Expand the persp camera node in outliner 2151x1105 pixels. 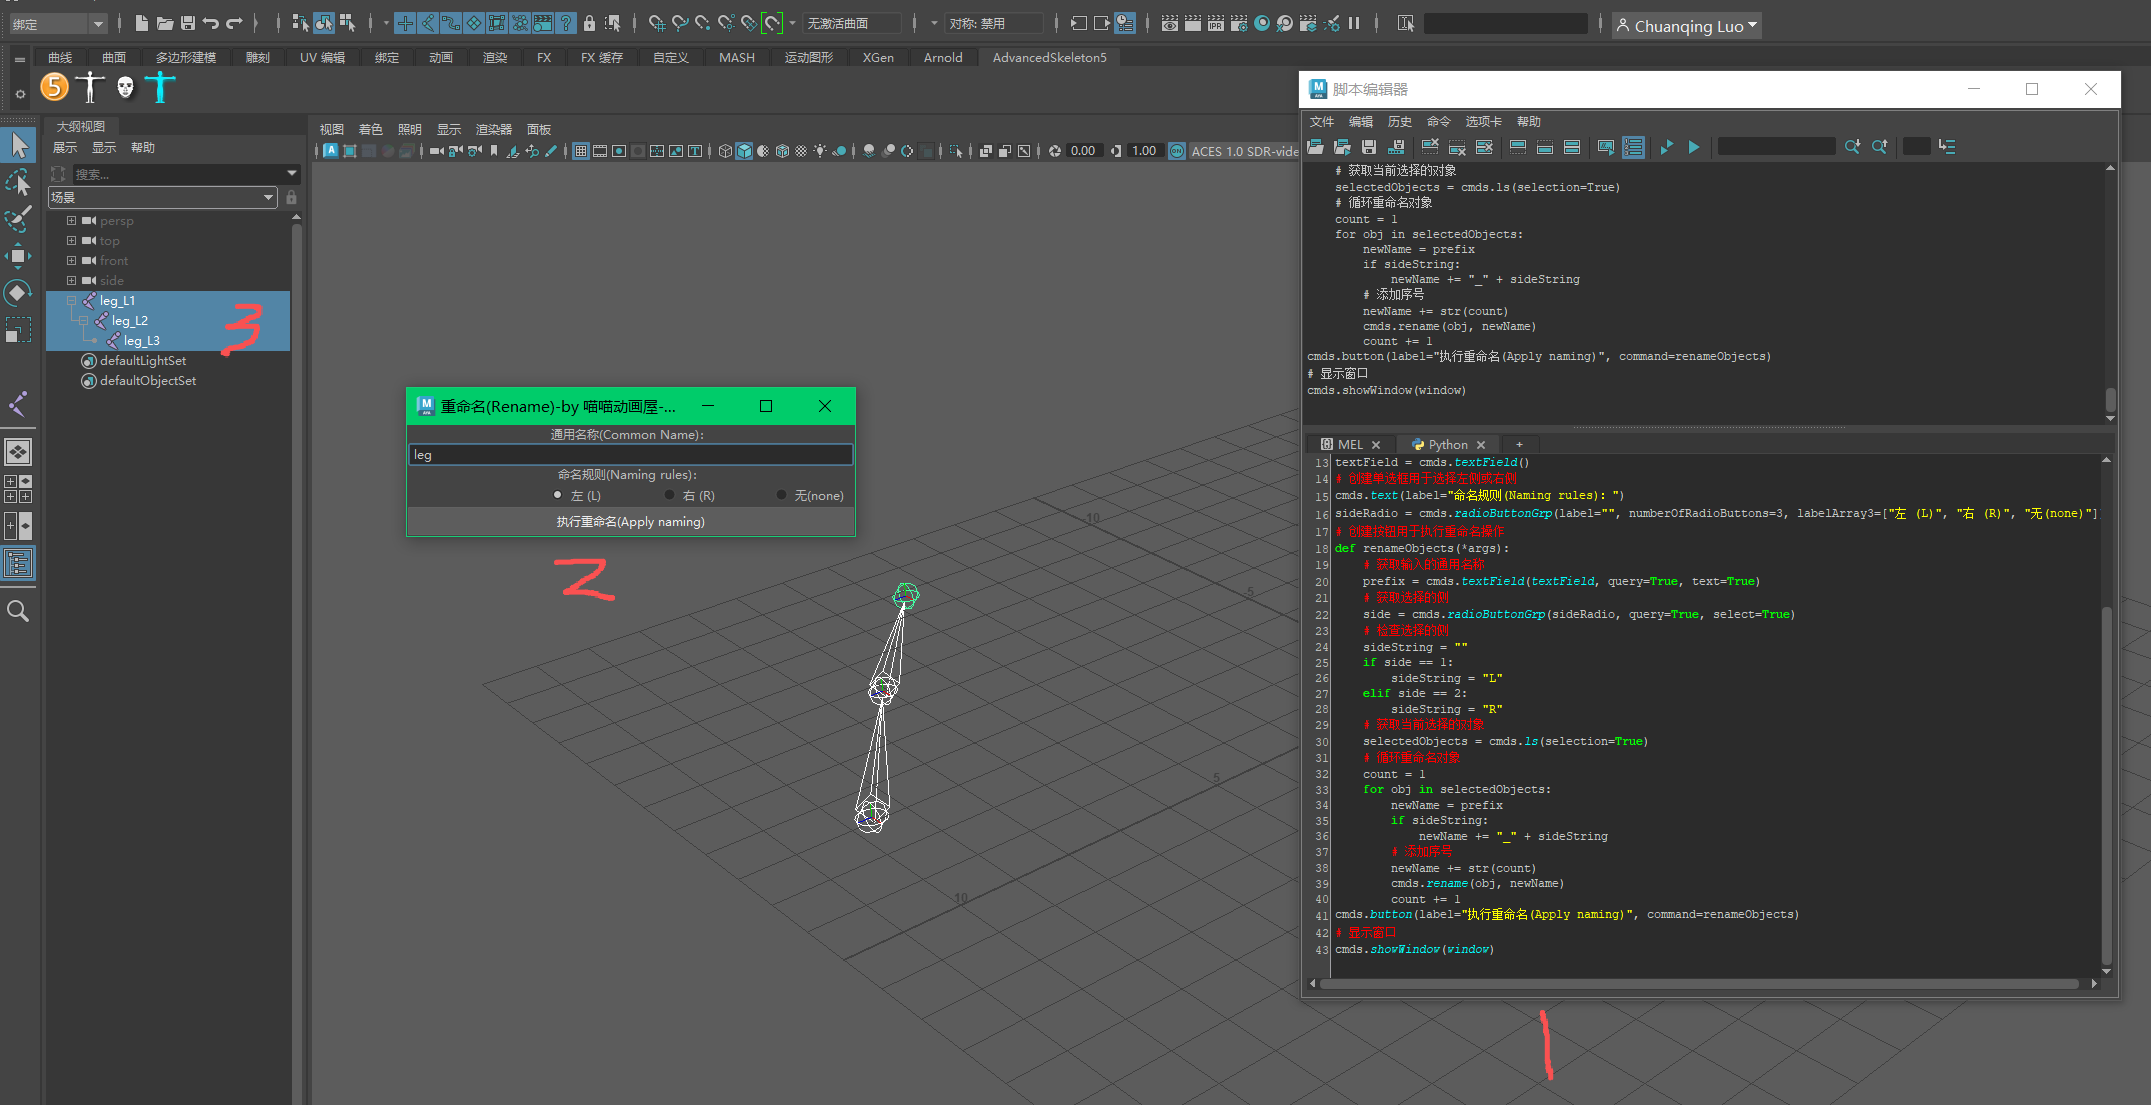71,221
